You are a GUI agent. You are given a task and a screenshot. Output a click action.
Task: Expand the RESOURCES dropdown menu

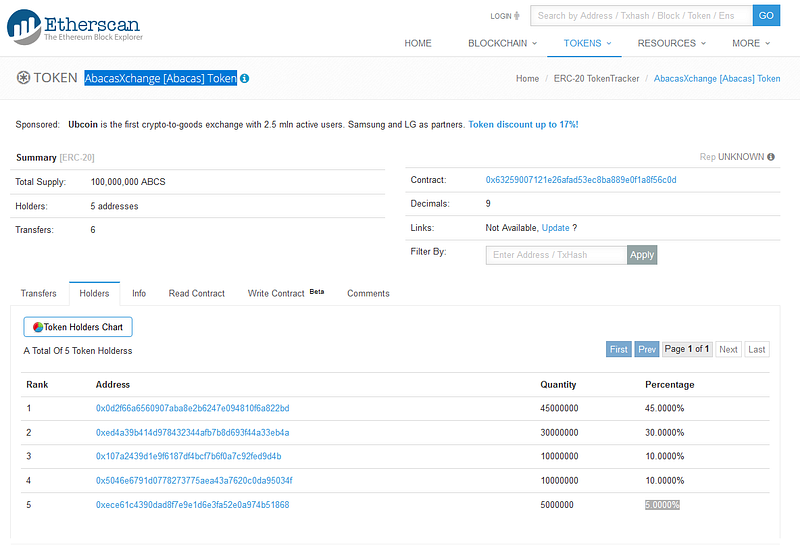[671, 43]
